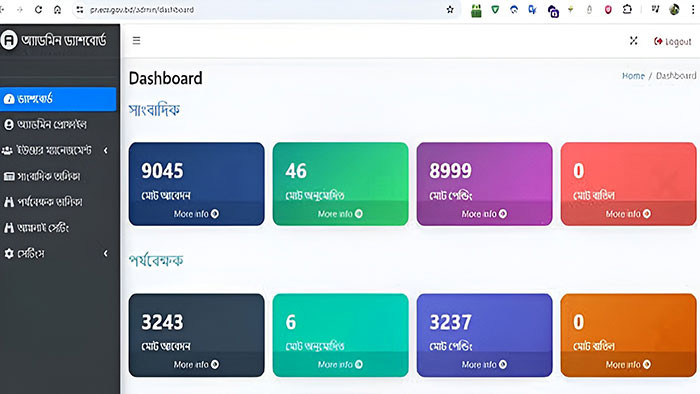Click the browser profile avatar
Screen dimensions: 700x394
(x=674, y=9)
